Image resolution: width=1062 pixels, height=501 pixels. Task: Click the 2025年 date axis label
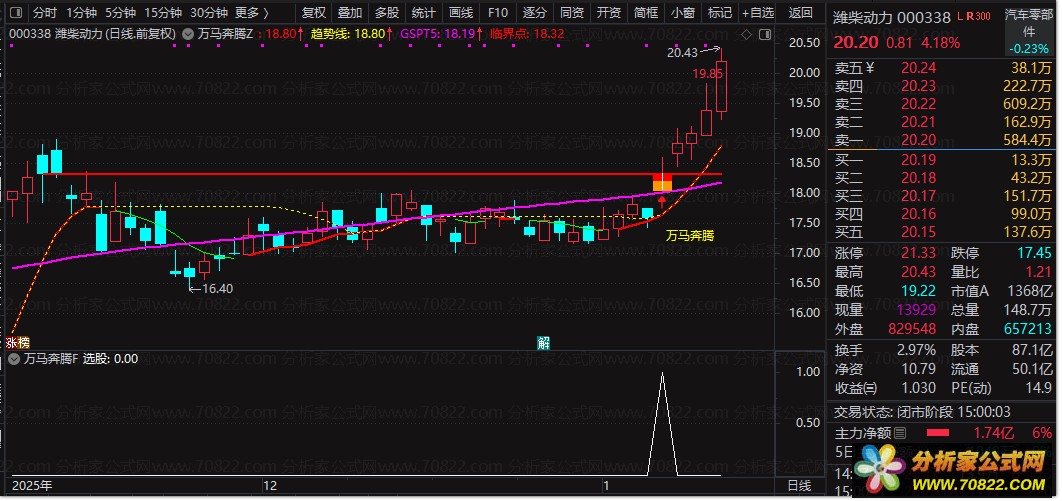coord(33,485)
